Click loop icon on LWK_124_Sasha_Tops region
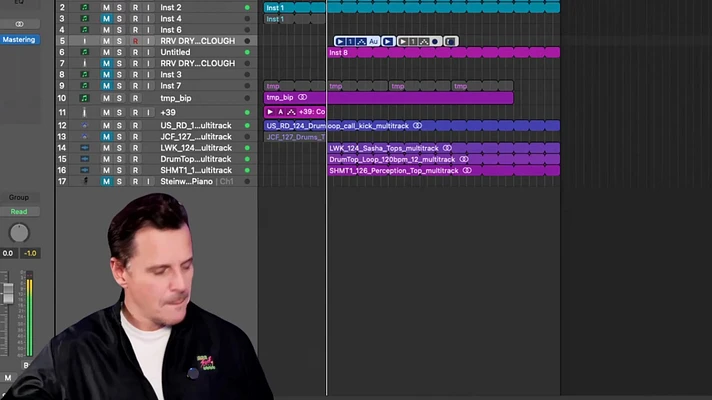This screenshot has height=400, width=712. pyautogui.click(x=447, y=148)
